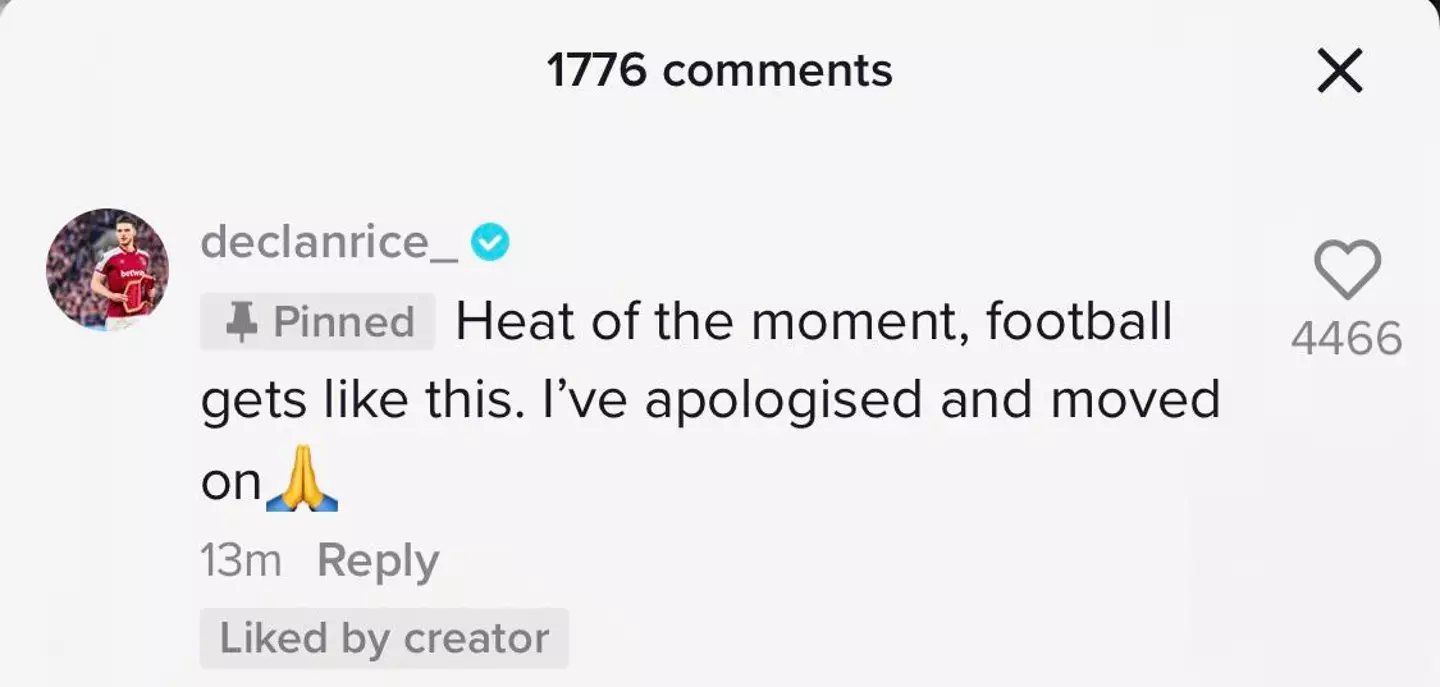Click the word 'creator' in the badge
This screenshot has width=1440, height=687.
476,638
